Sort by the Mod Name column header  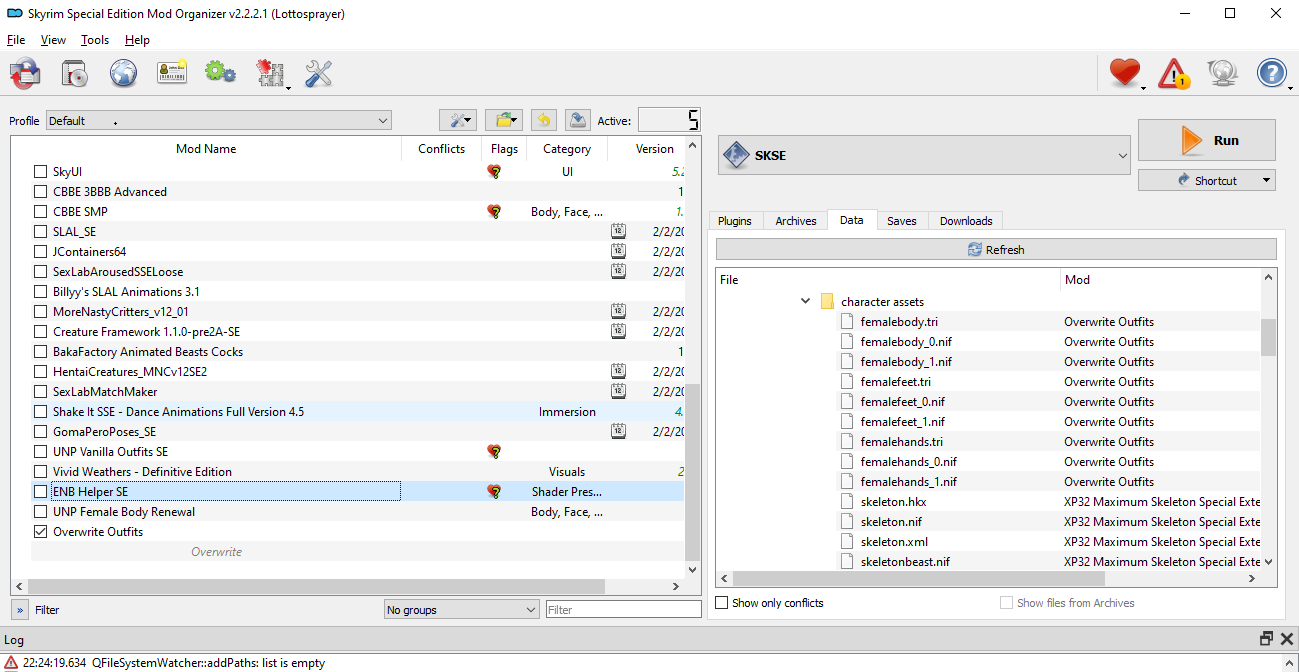pos(206,149)
